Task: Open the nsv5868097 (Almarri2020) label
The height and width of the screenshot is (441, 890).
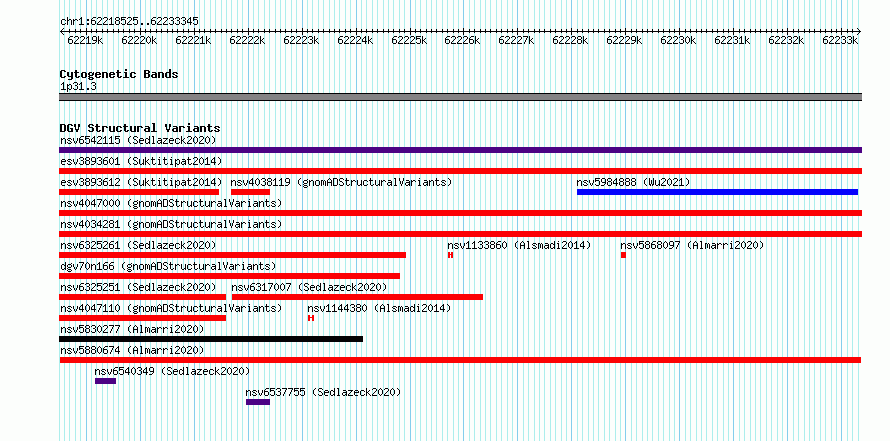Action: (692, 245)
